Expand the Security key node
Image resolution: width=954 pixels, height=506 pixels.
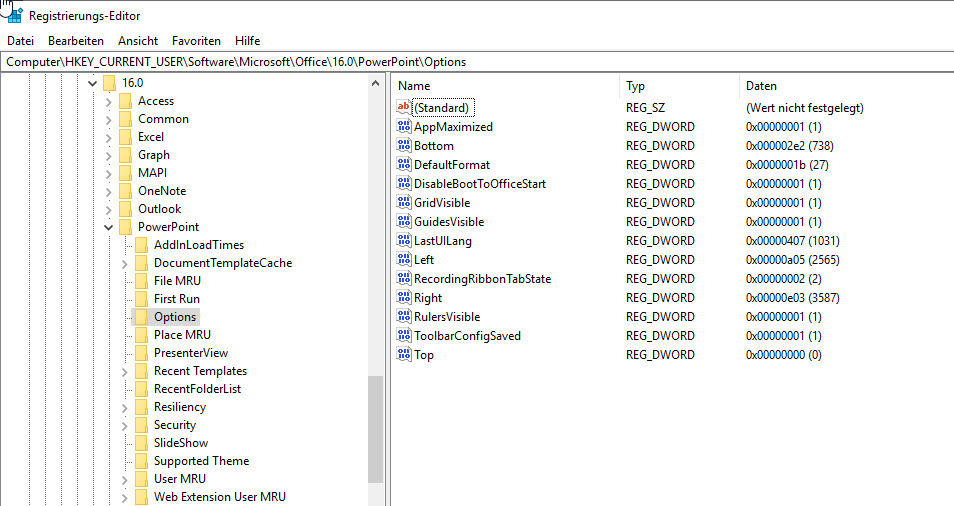[124, 426]
